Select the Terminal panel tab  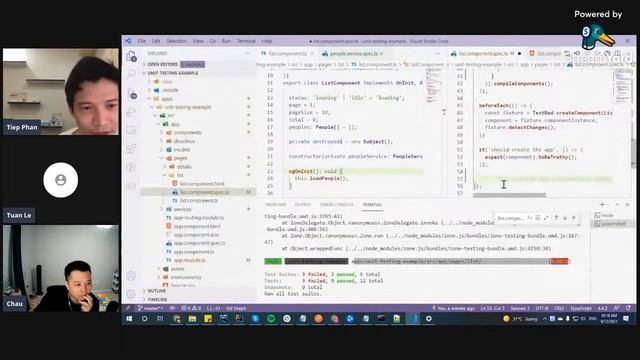click(x=372, y=204)
